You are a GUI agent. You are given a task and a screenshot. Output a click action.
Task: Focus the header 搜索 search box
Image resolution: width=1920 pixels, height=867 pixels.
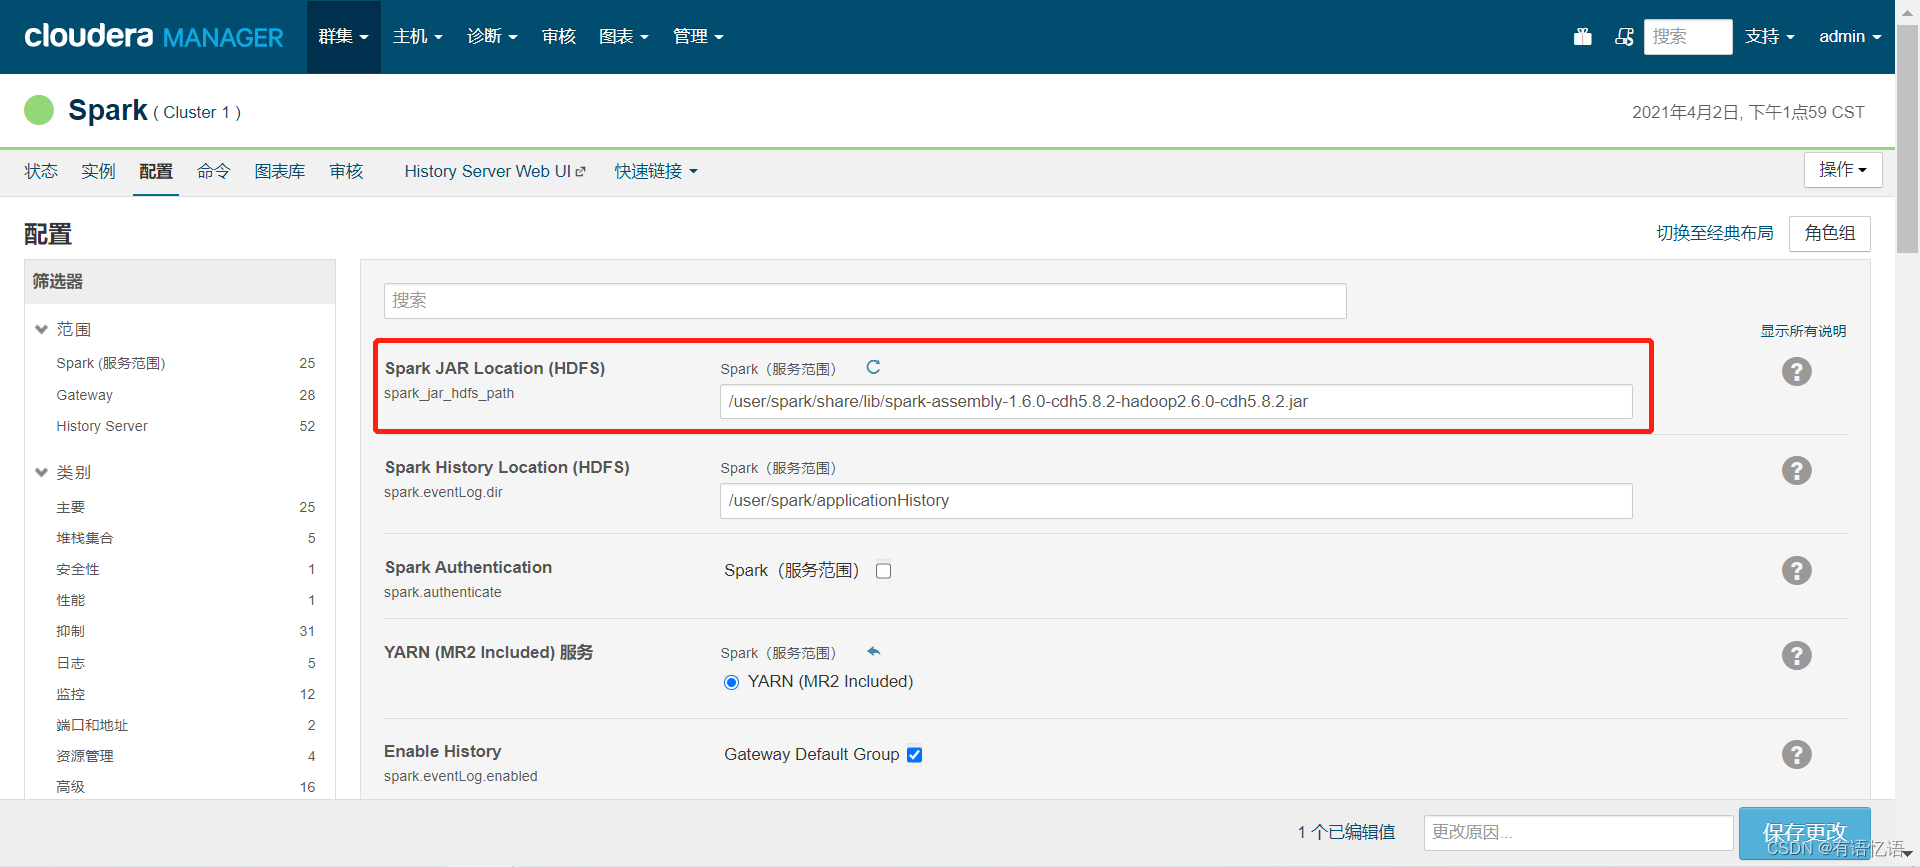(x=1687, y=37)
